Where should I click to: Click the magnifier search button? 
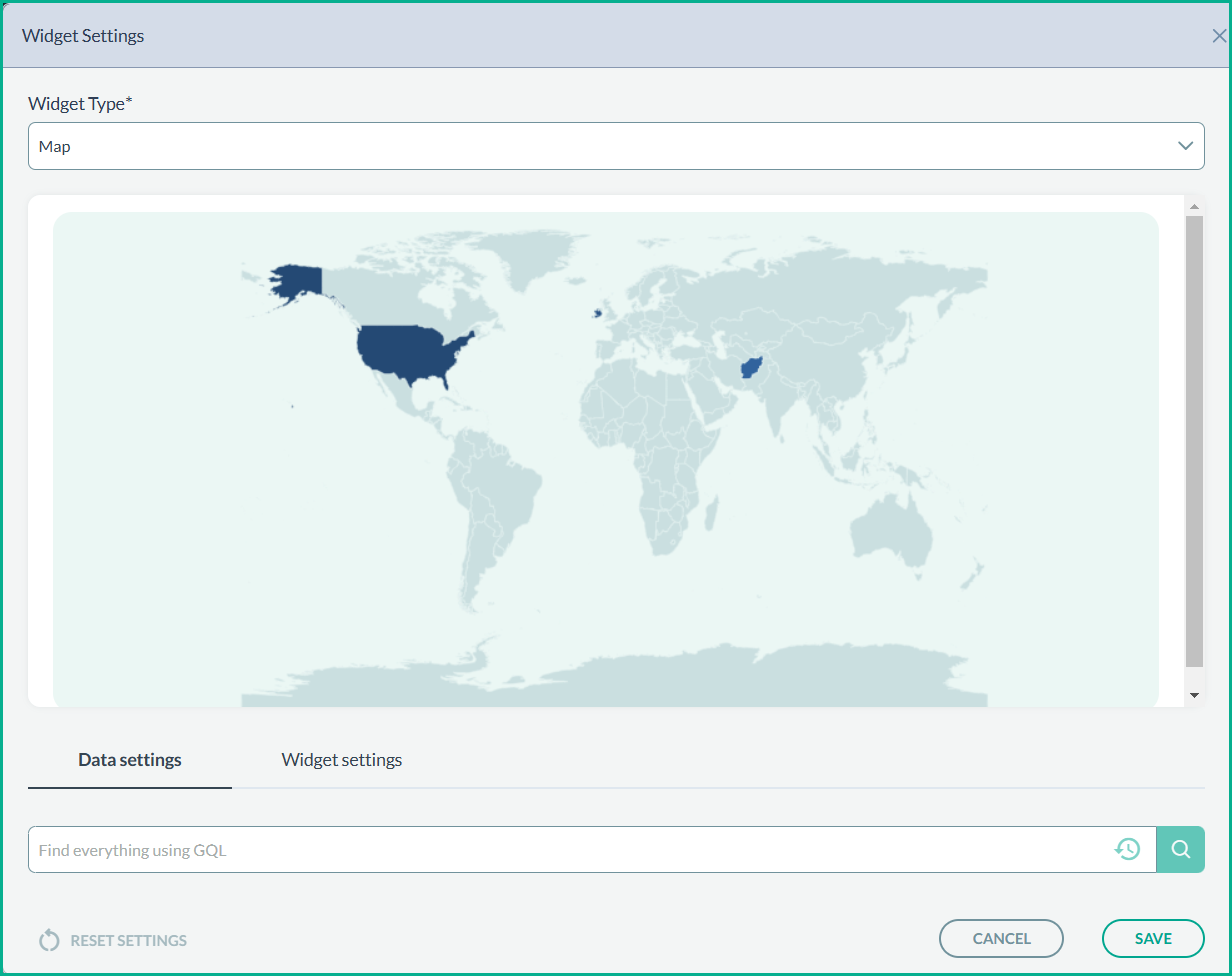[1180, 849]
